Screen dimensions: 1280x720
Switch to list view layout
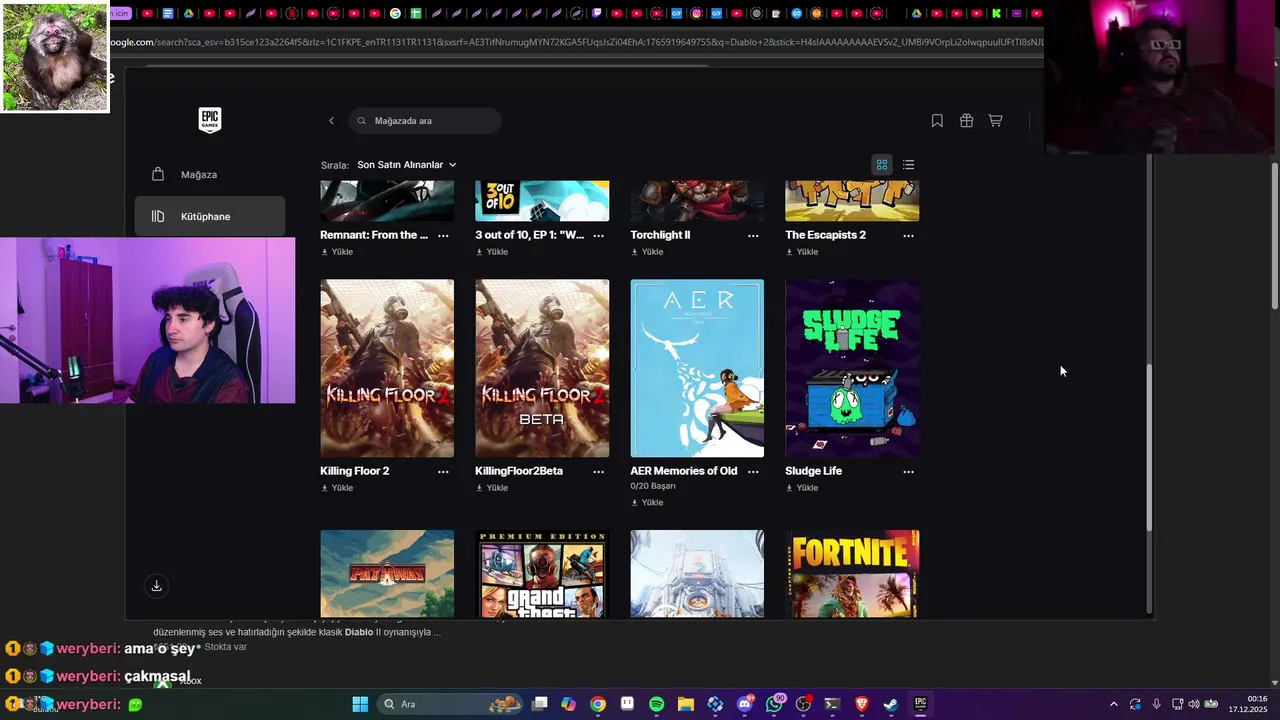click(x=908, y=165)
